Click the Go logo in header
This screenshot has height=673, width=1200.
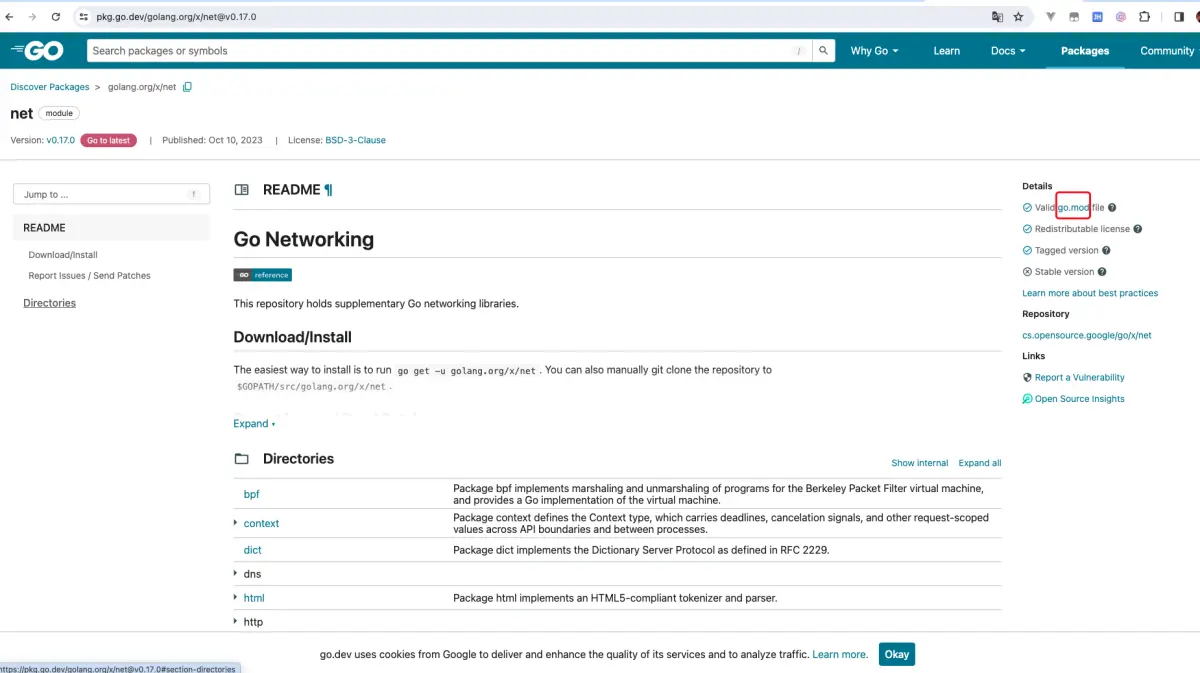[37, 51]
